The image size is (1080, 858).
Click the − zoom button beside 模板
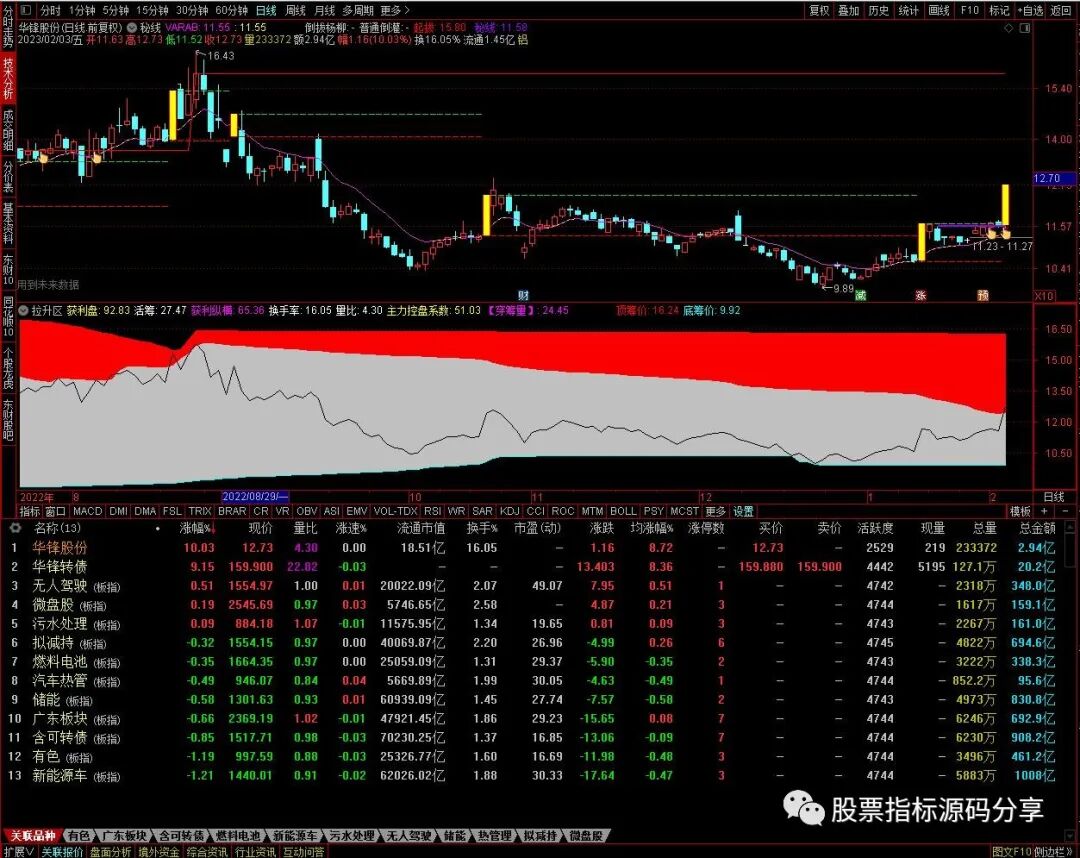[x=1065, y=512]
